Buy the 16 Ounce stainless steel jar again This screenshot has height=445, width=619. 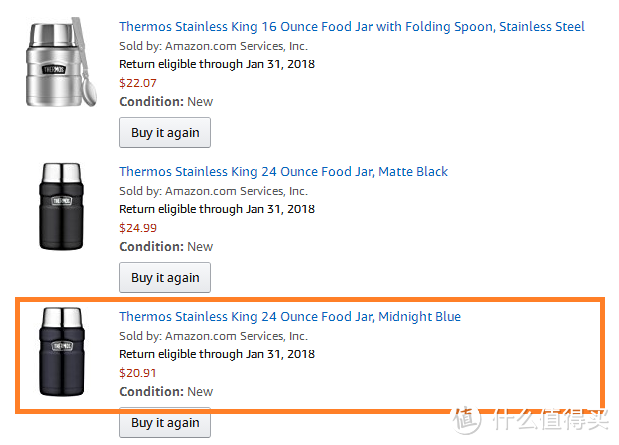point(165,133)
